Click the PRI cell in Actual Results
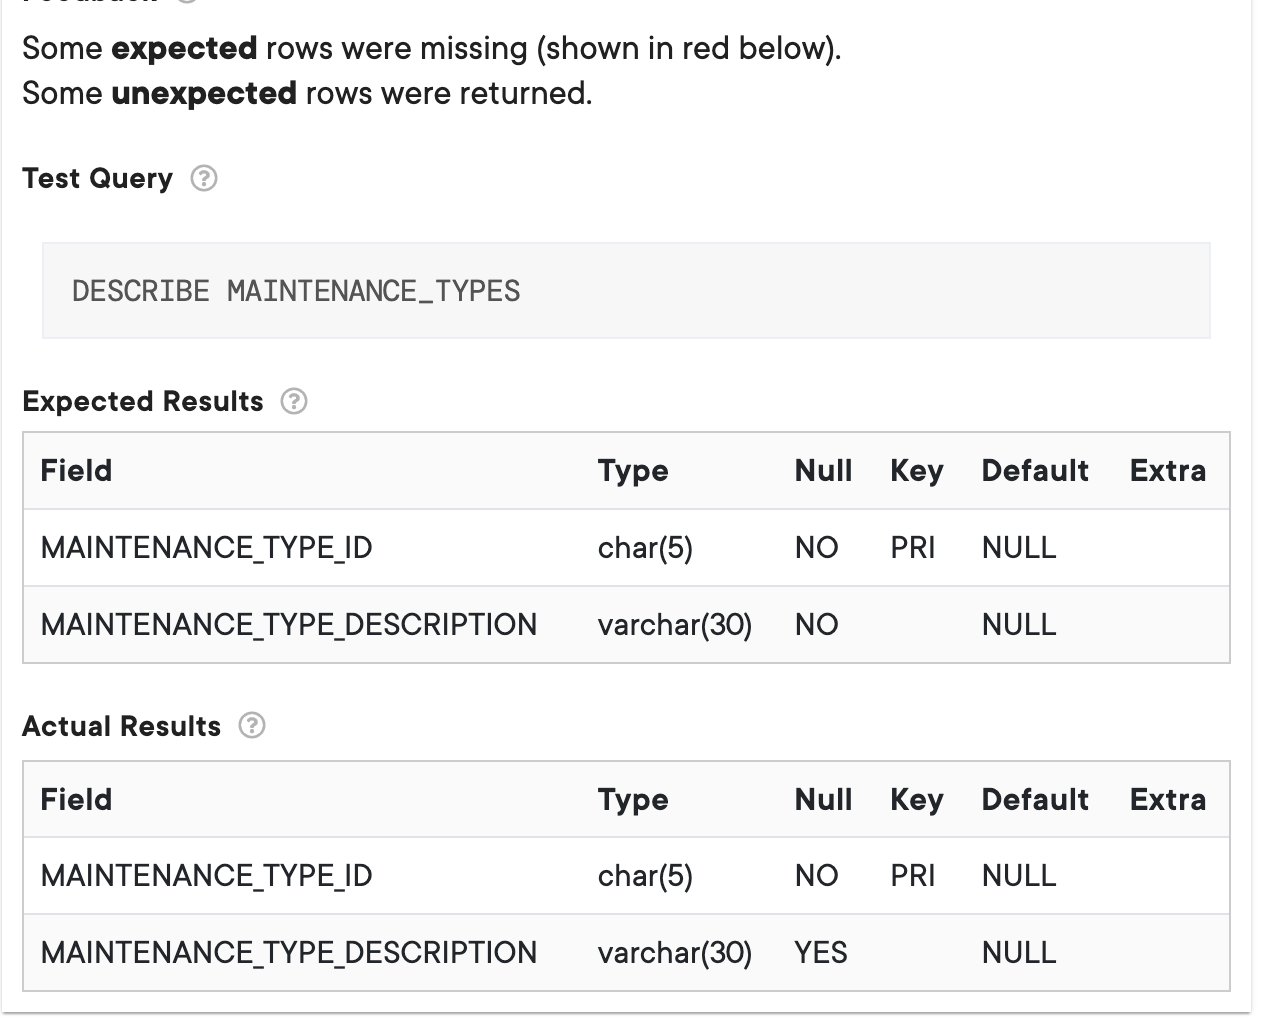This screenshot has height=1024, width=1266. click(913, 876)
